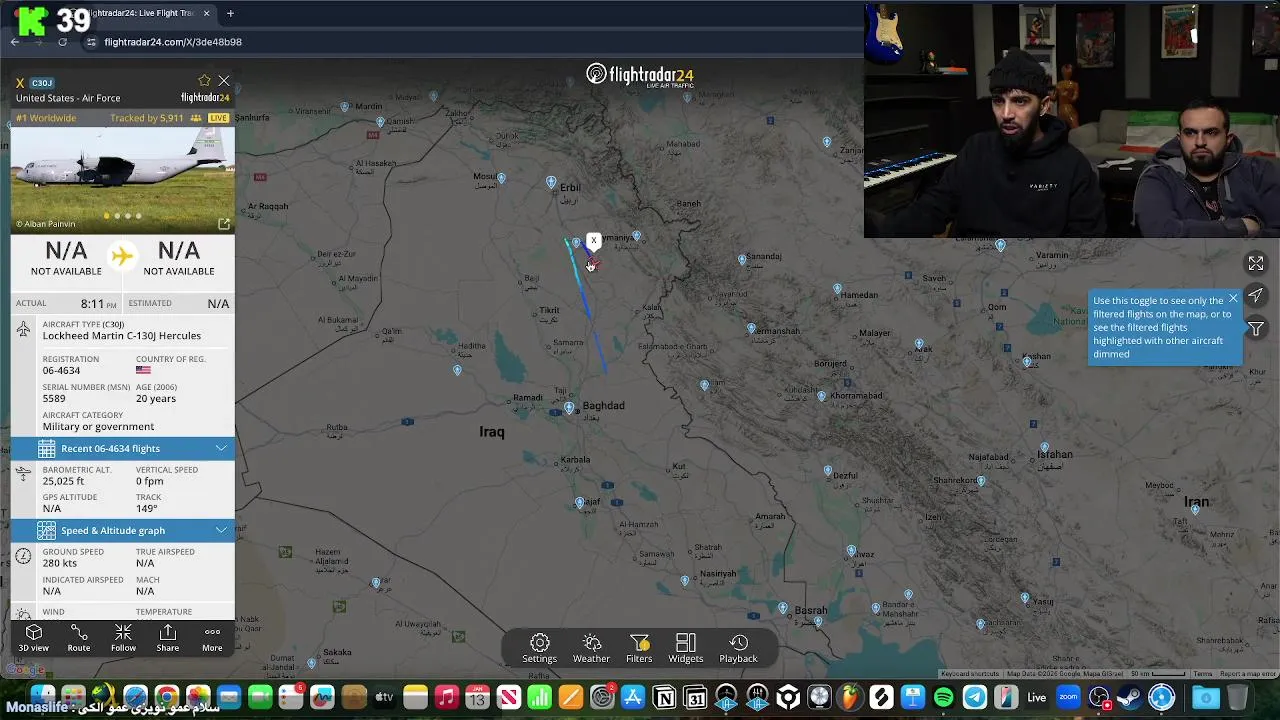Select the Flightradar24 Live Flight tab
The image size is (1280, 720).
pos(140,13)
